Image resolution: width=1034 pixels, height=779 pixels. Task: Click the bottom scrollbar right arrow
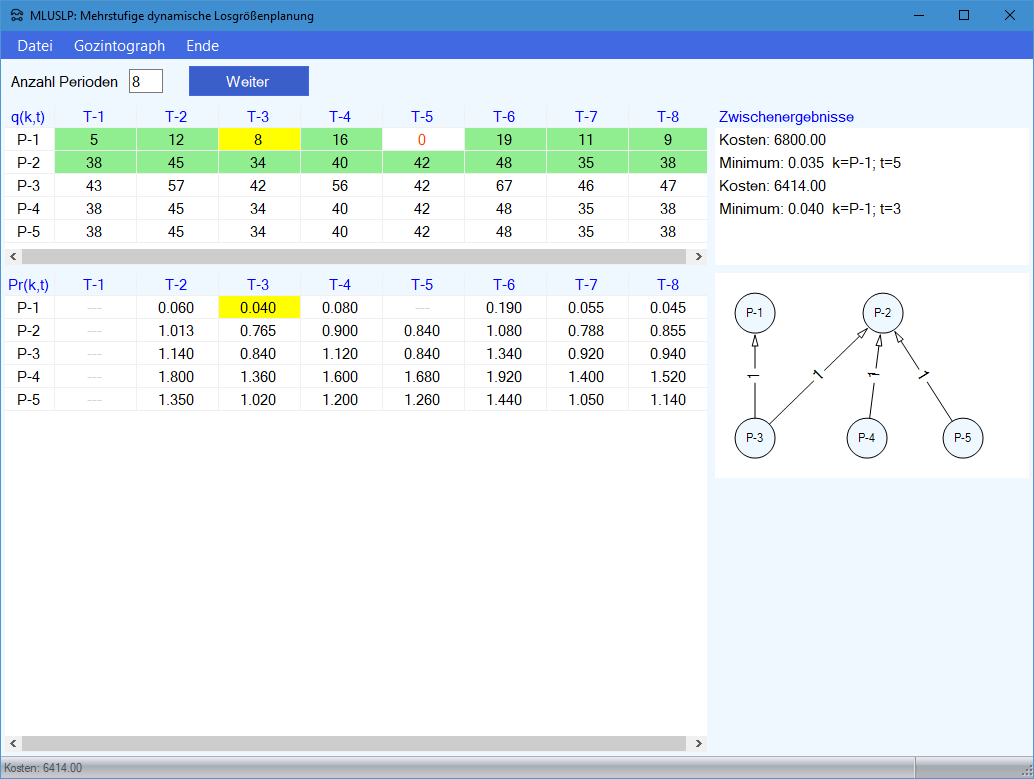pyautogui.click(x=698, y=744)
